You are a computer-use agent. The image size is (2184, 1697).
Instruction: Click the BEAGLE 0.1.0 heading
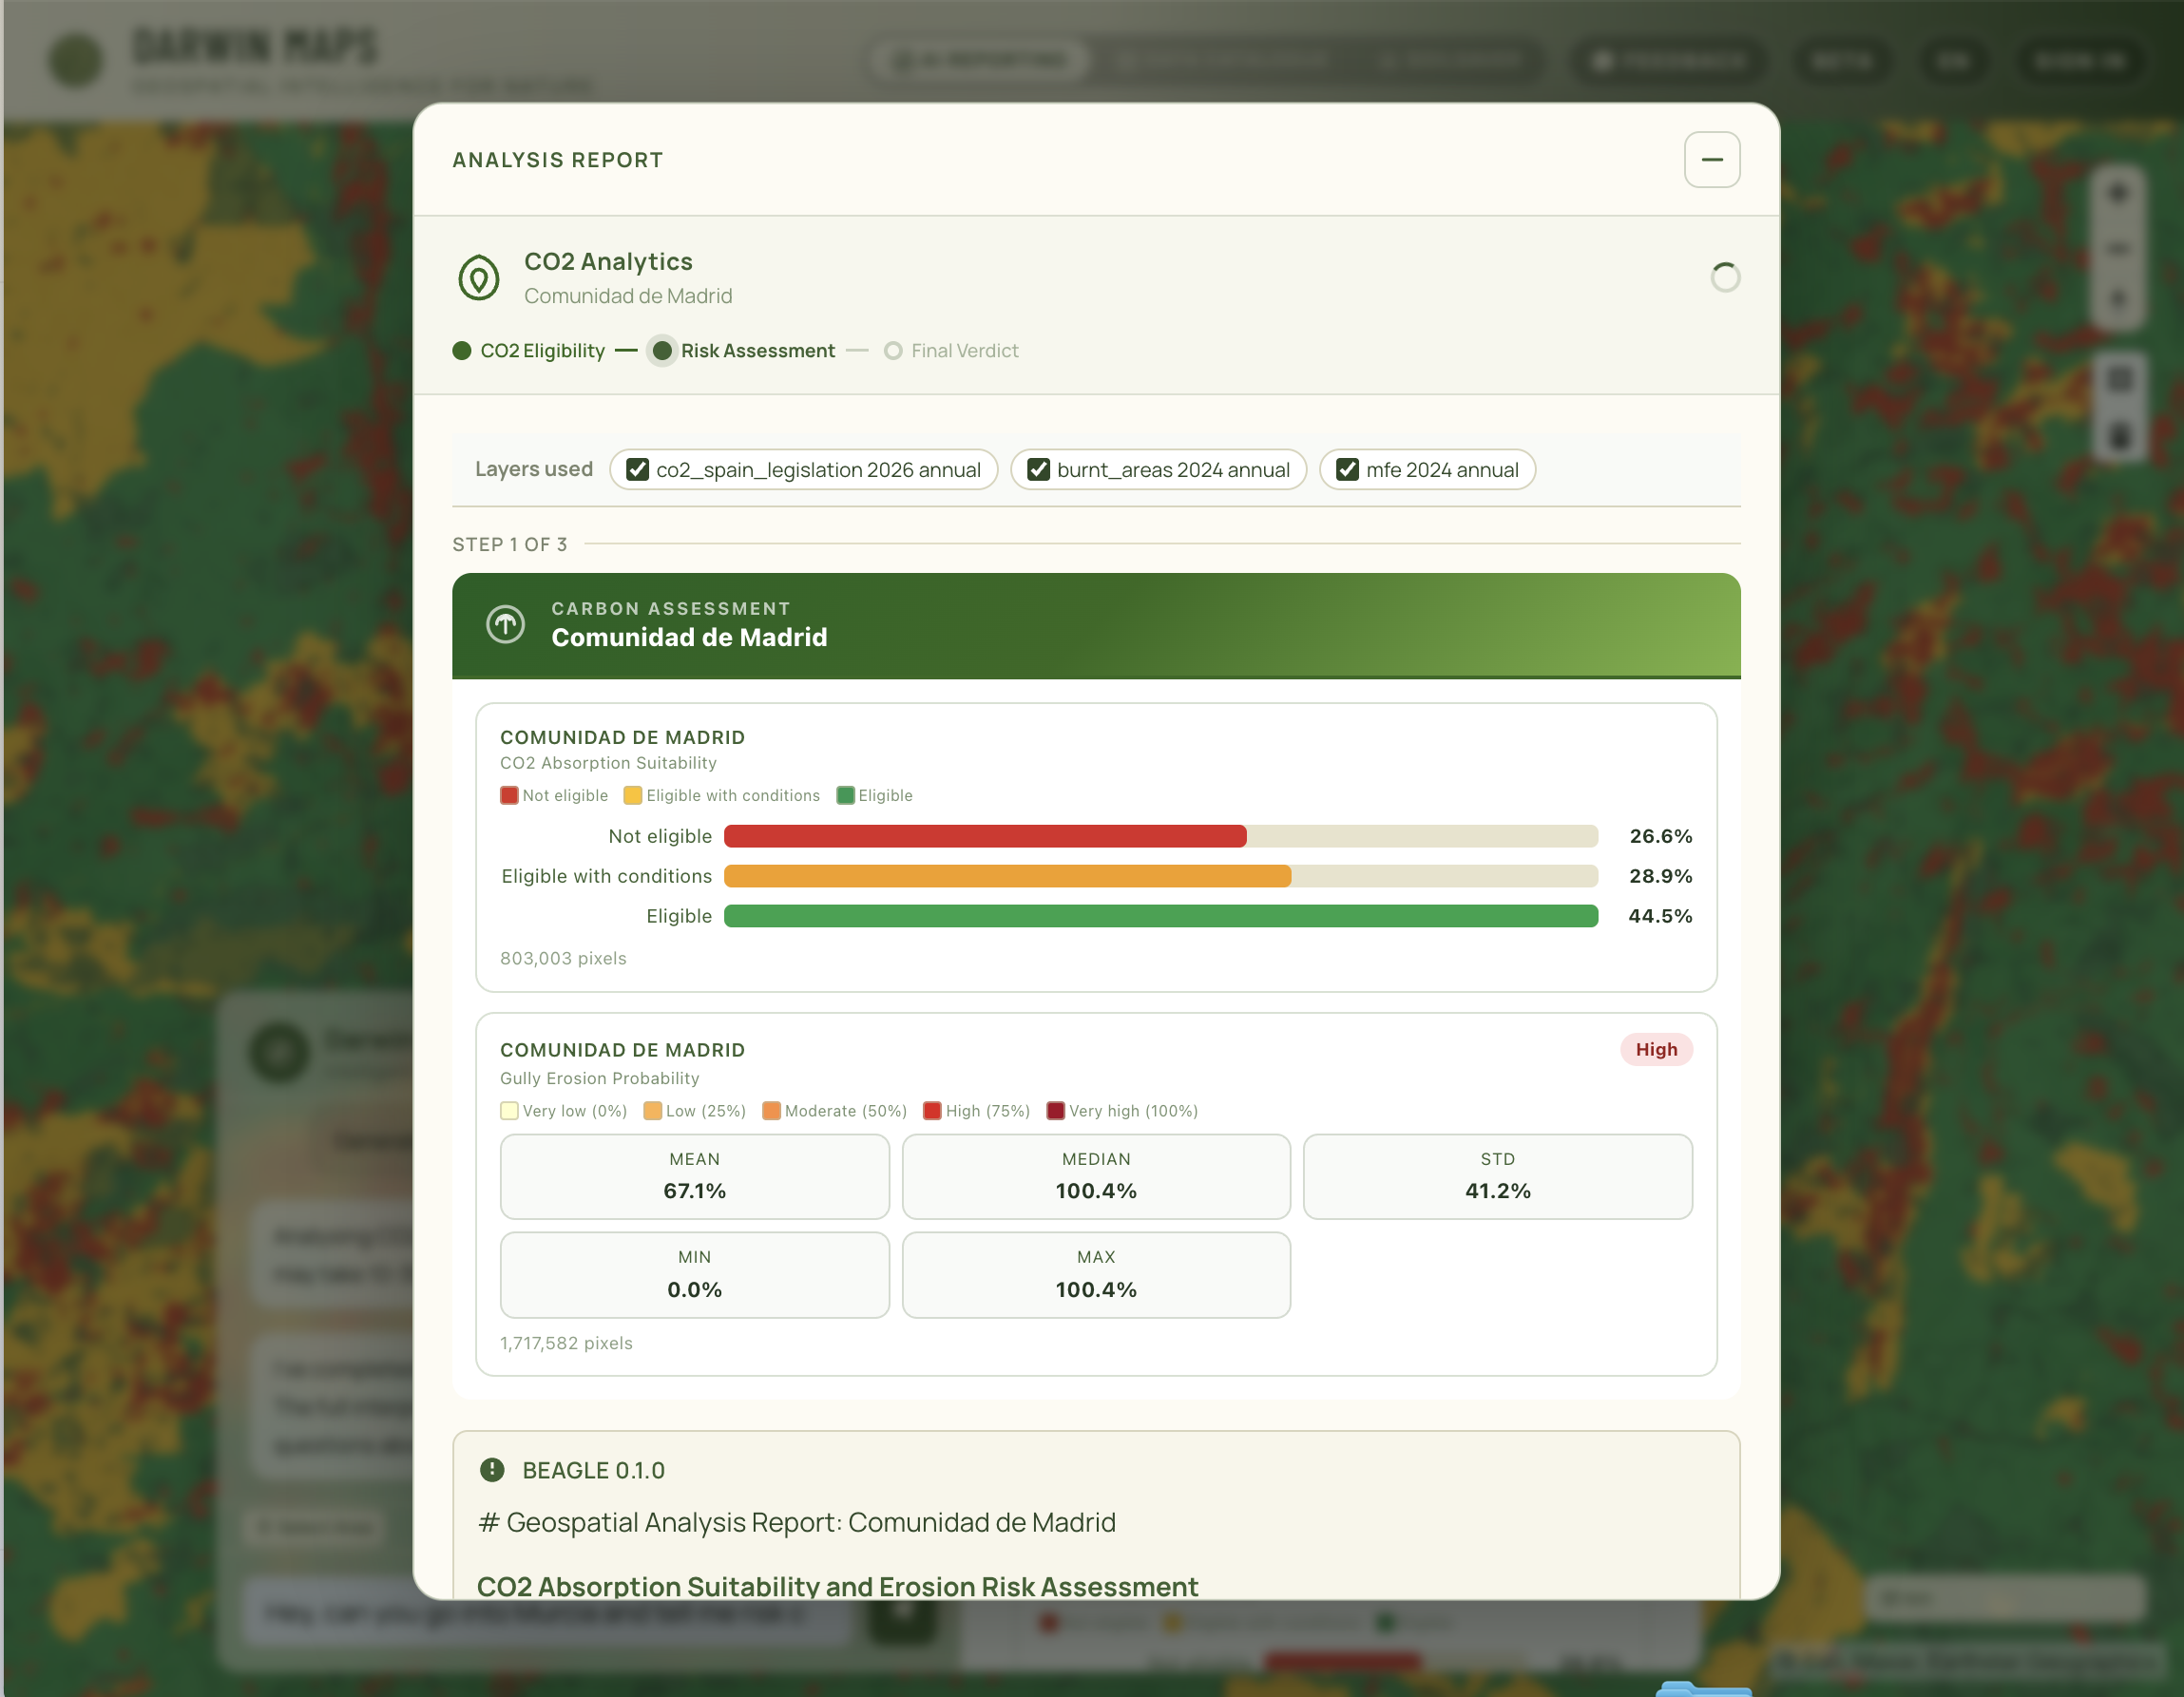pos(593,1471)
